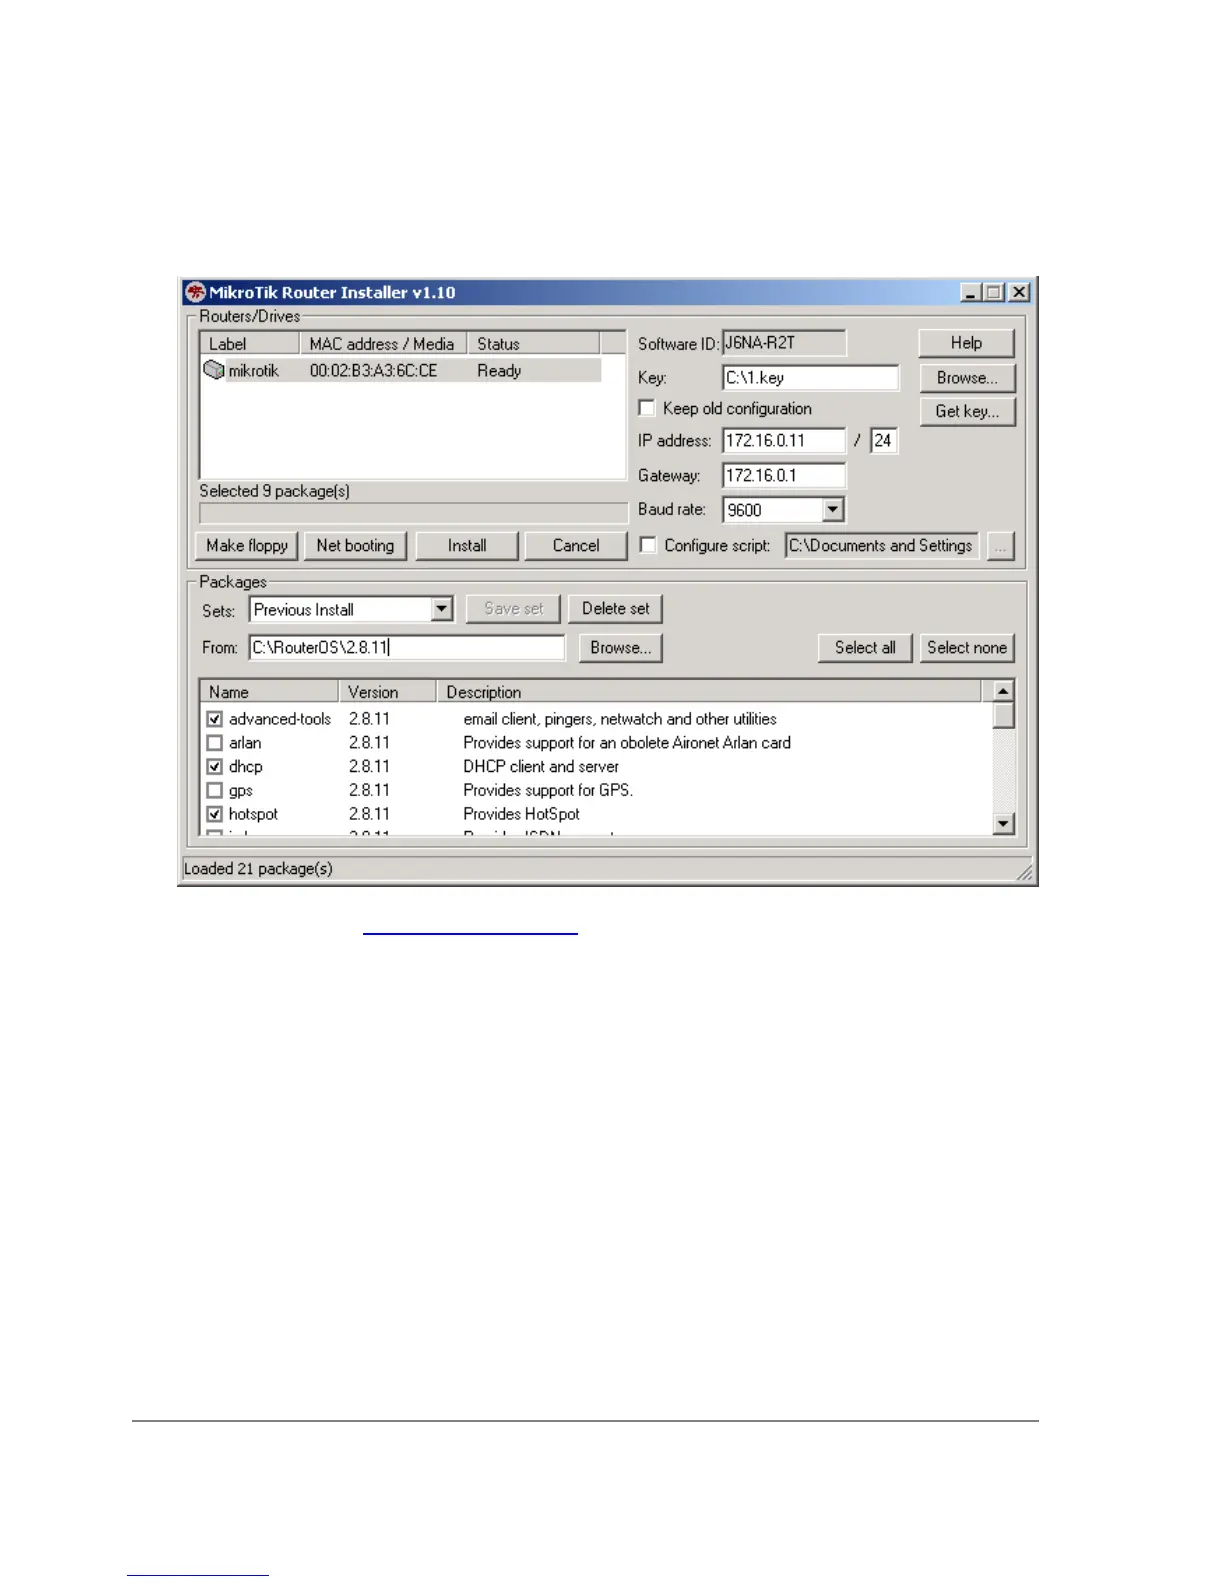Uncheck the dhcp package checkbox
1224x1584 pixels.
coord(214,767)
